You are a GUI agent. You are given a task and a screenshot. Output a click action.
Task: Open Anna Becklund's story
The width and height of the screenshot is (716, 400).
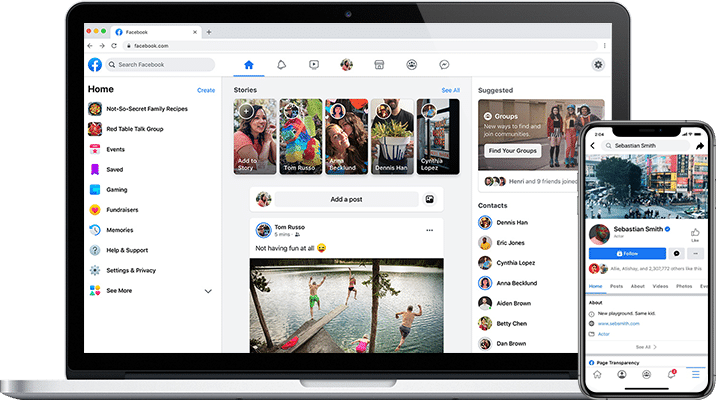click(347, 137)
